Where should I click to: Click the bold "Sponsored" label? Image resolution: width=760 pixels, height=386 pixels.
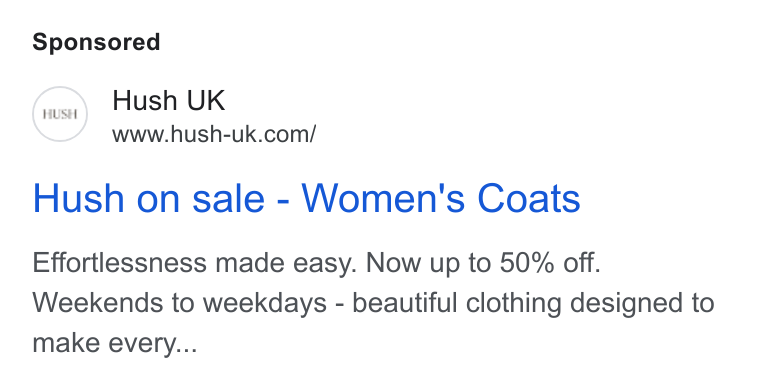coord(96,42)
